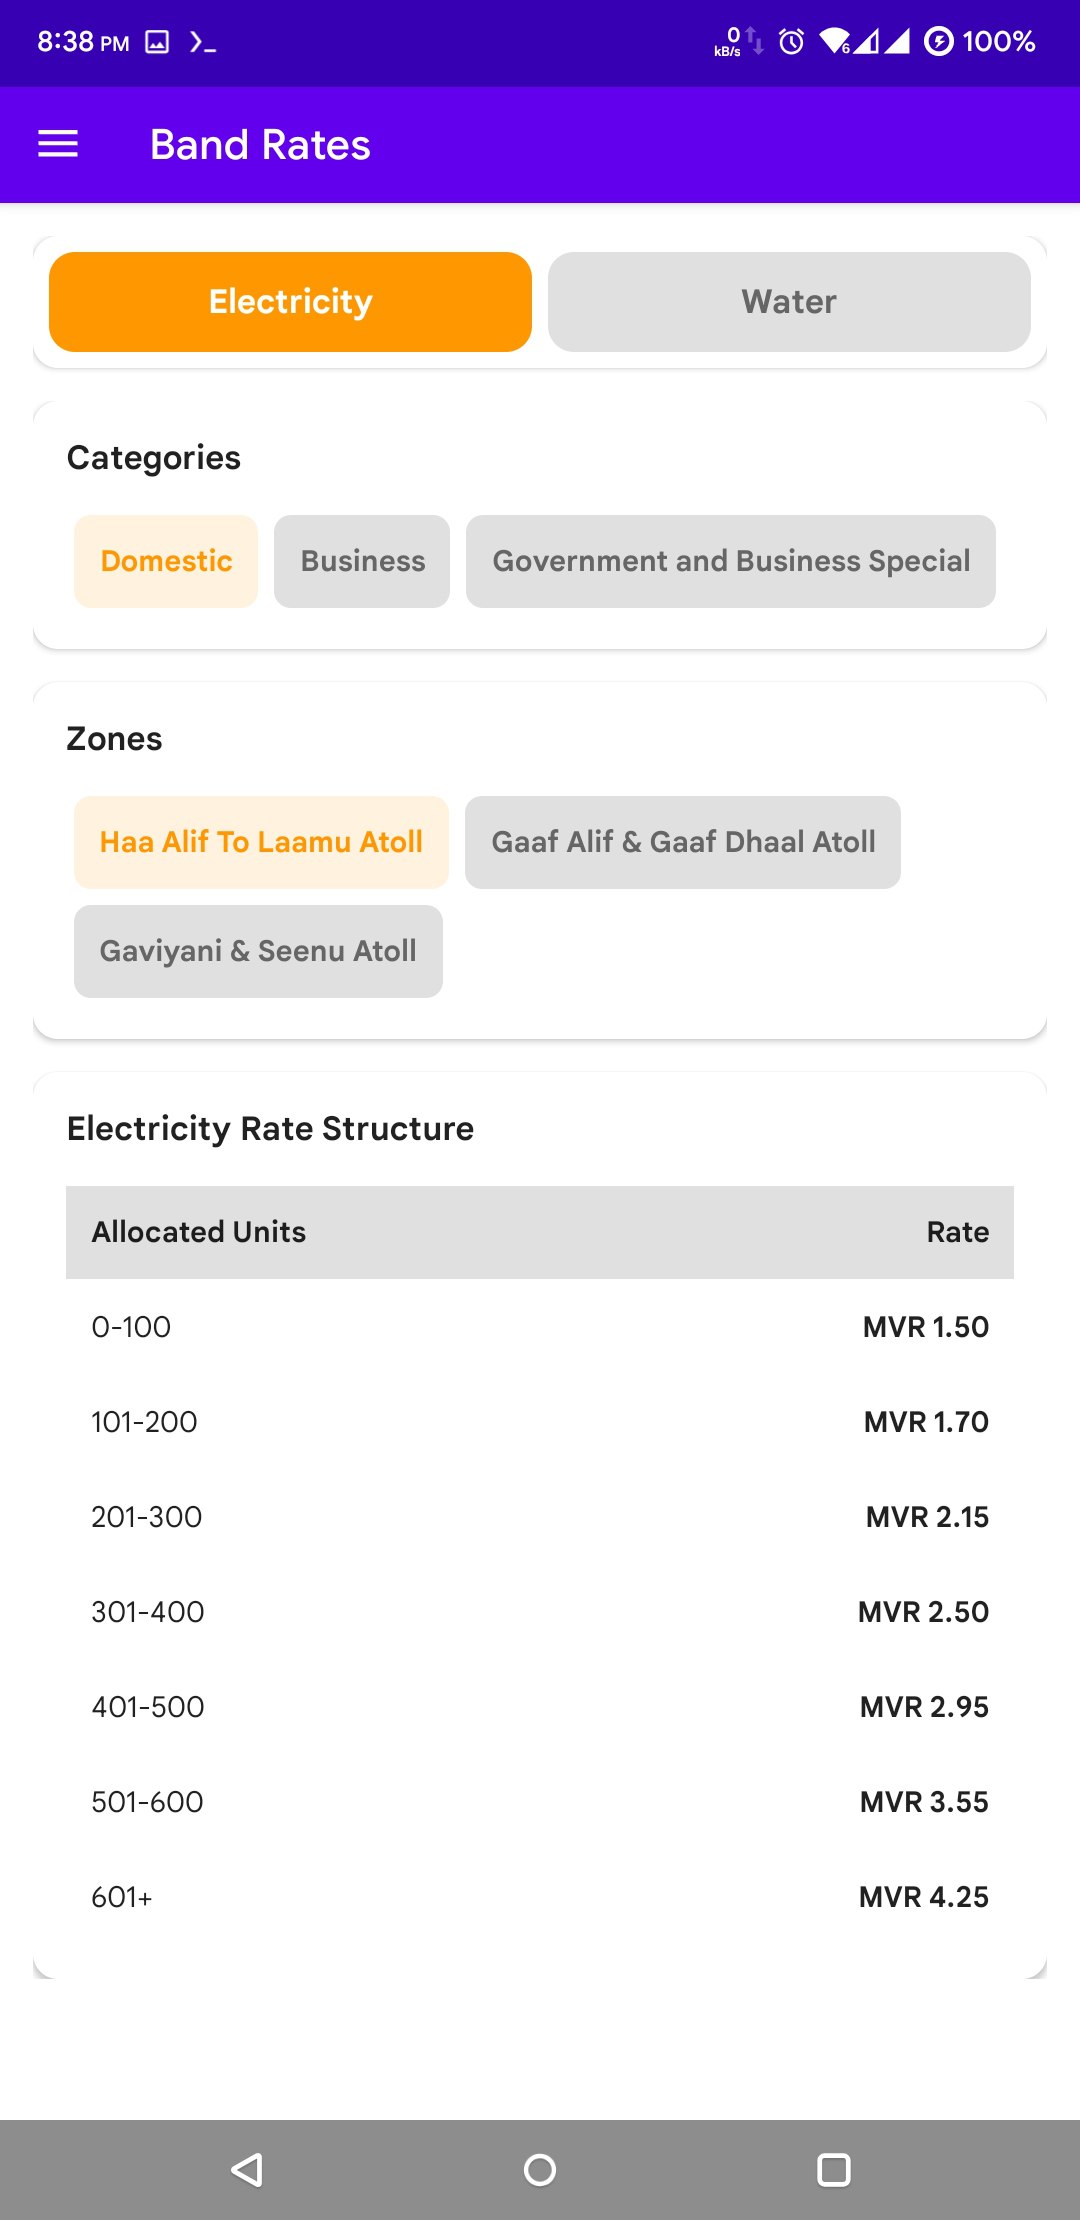This screenshot has width=1080, height=2220.
Task: Tap the 0-100 units rate row
Action: 540,1327
